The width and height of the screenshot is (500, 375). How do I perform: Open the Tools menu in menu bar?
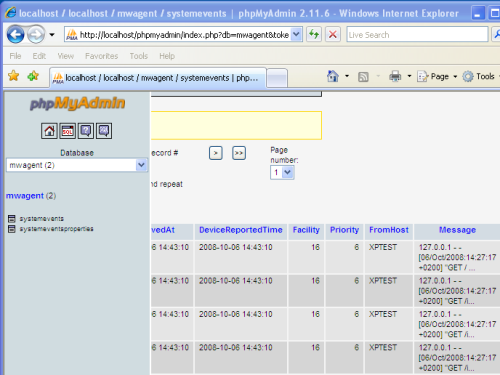(x=139, y=56)
